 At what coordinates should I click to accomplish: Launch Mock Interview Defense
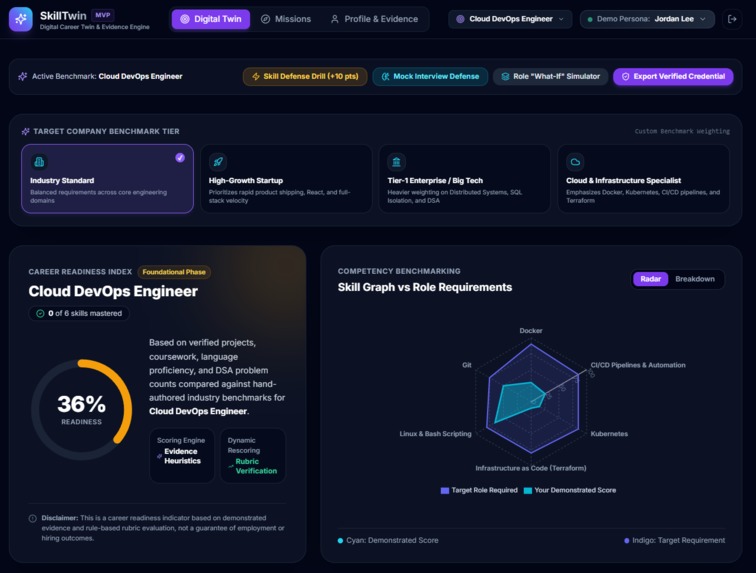430,77
